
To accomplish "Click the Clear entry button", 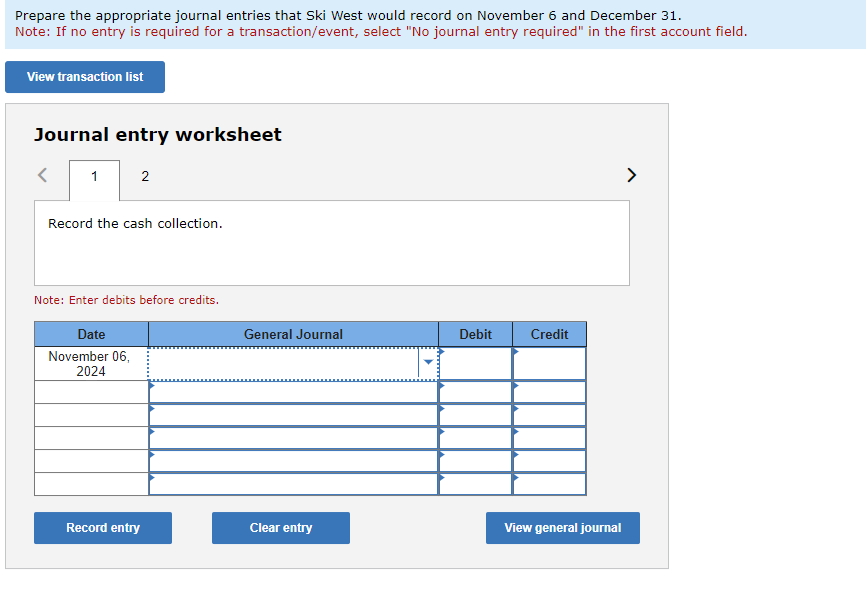I will click(x=280, y=528).
